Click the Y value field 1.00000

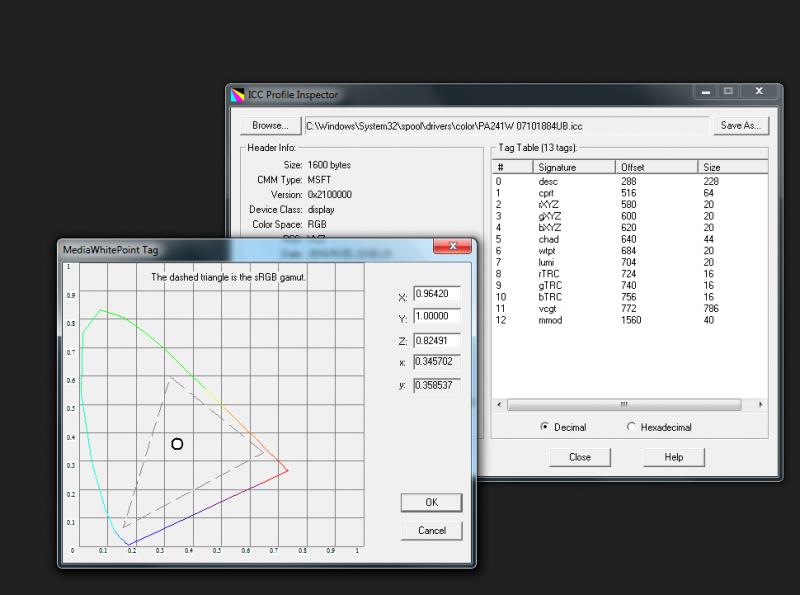[437, 316]
